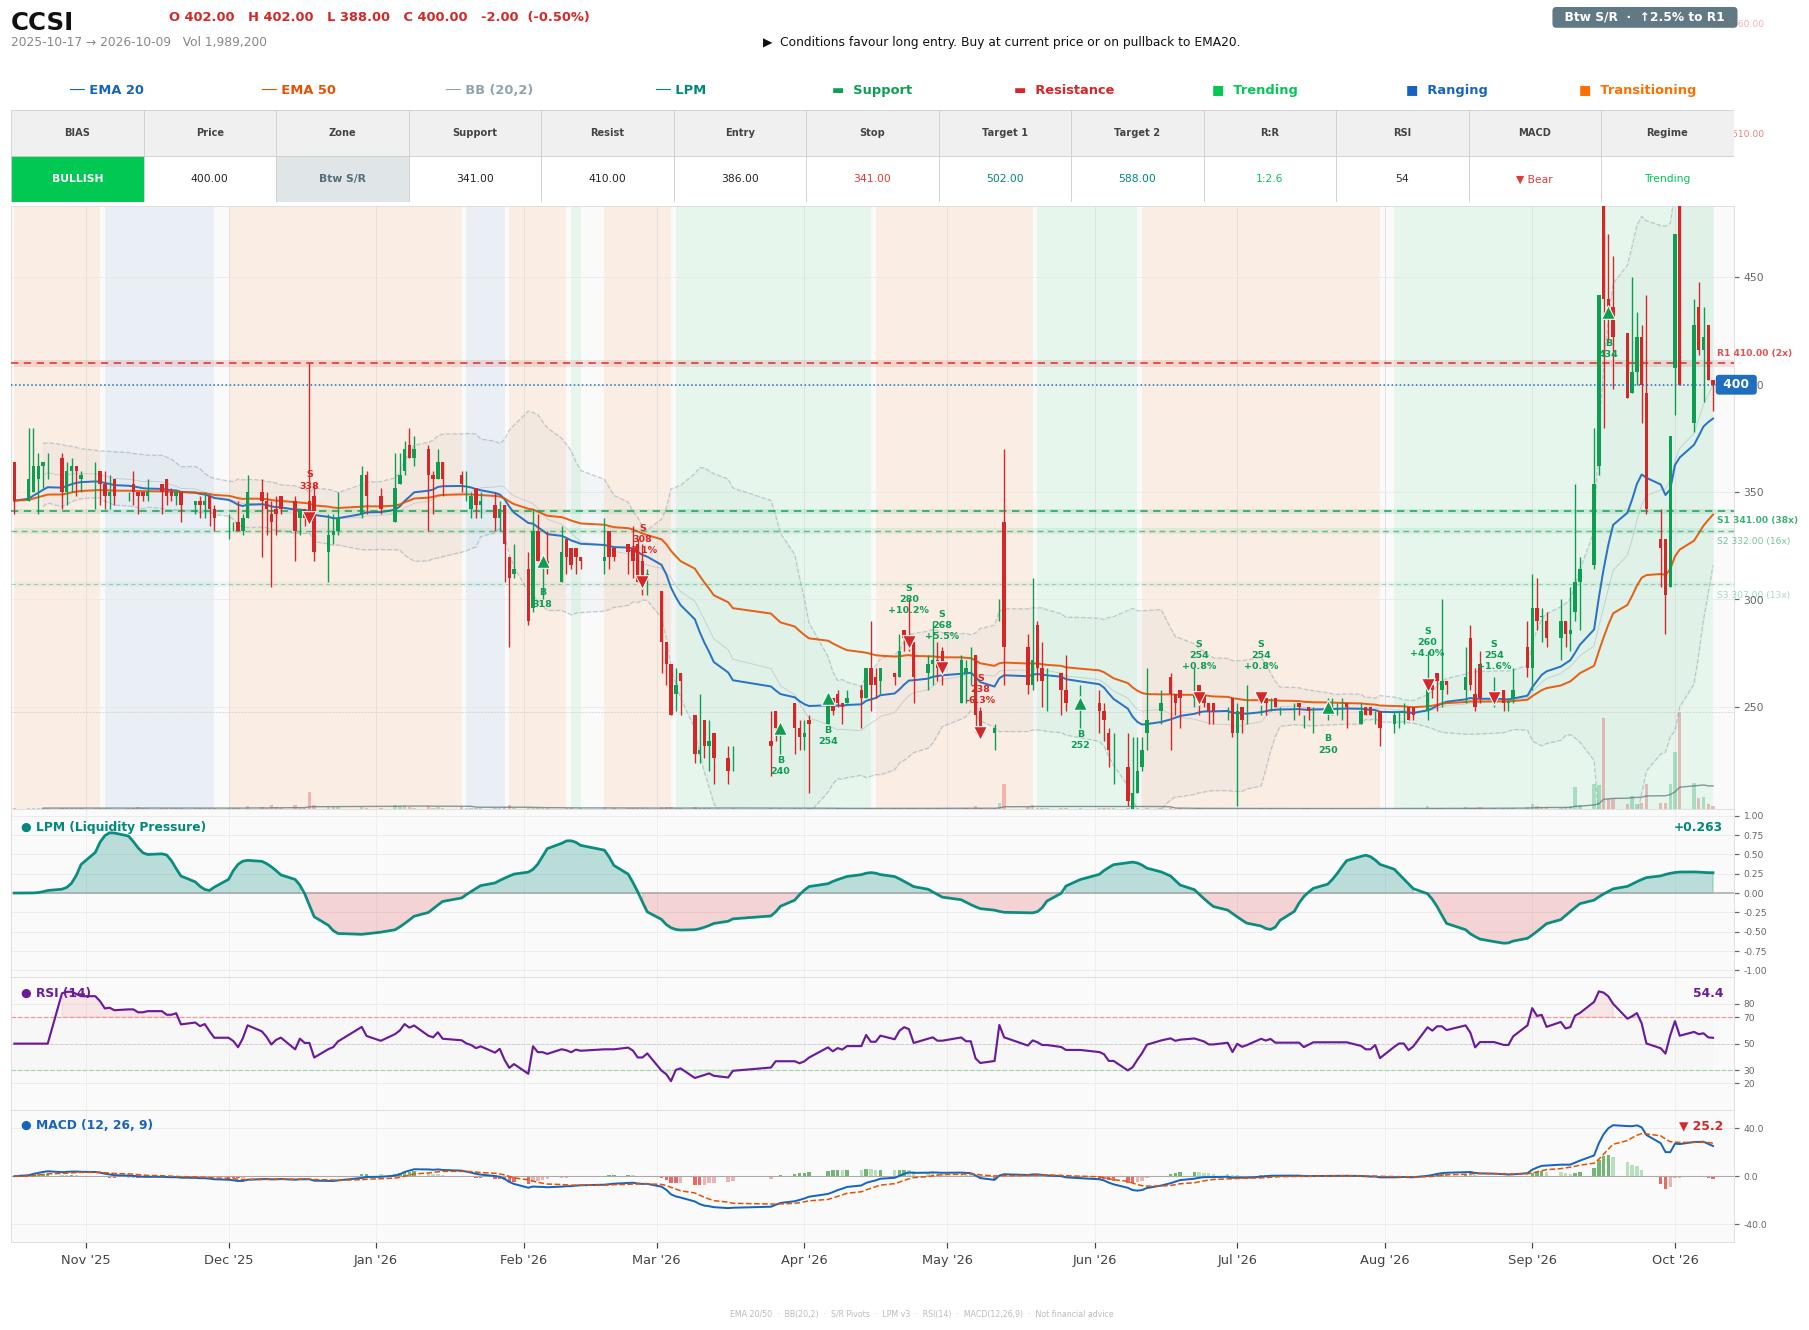Click the Bear MACD cell in the table
The width and height of the screenshot is (1809, 1330).
pyautogui.click(x=1535, y=179)
